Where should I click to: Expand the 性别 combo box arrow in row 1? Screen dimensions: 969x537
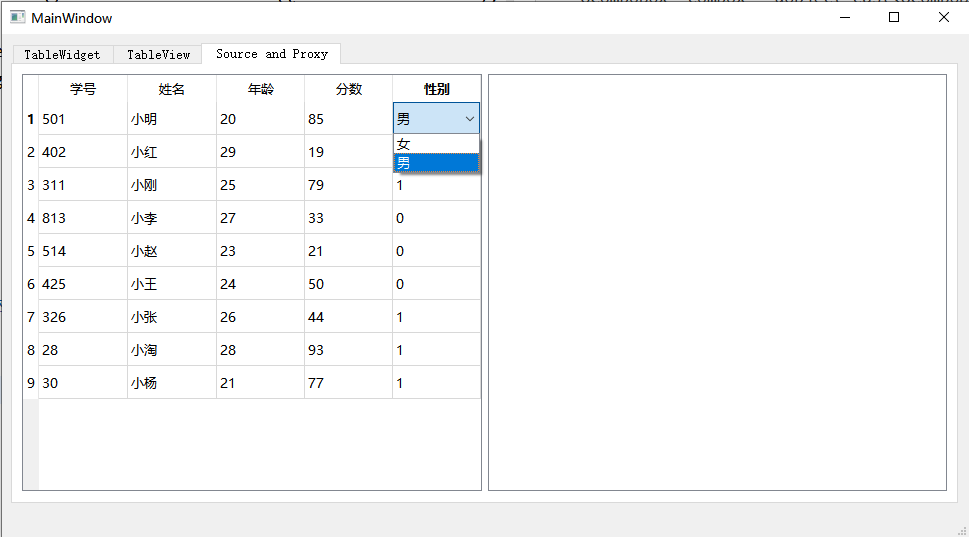point(470,119)
